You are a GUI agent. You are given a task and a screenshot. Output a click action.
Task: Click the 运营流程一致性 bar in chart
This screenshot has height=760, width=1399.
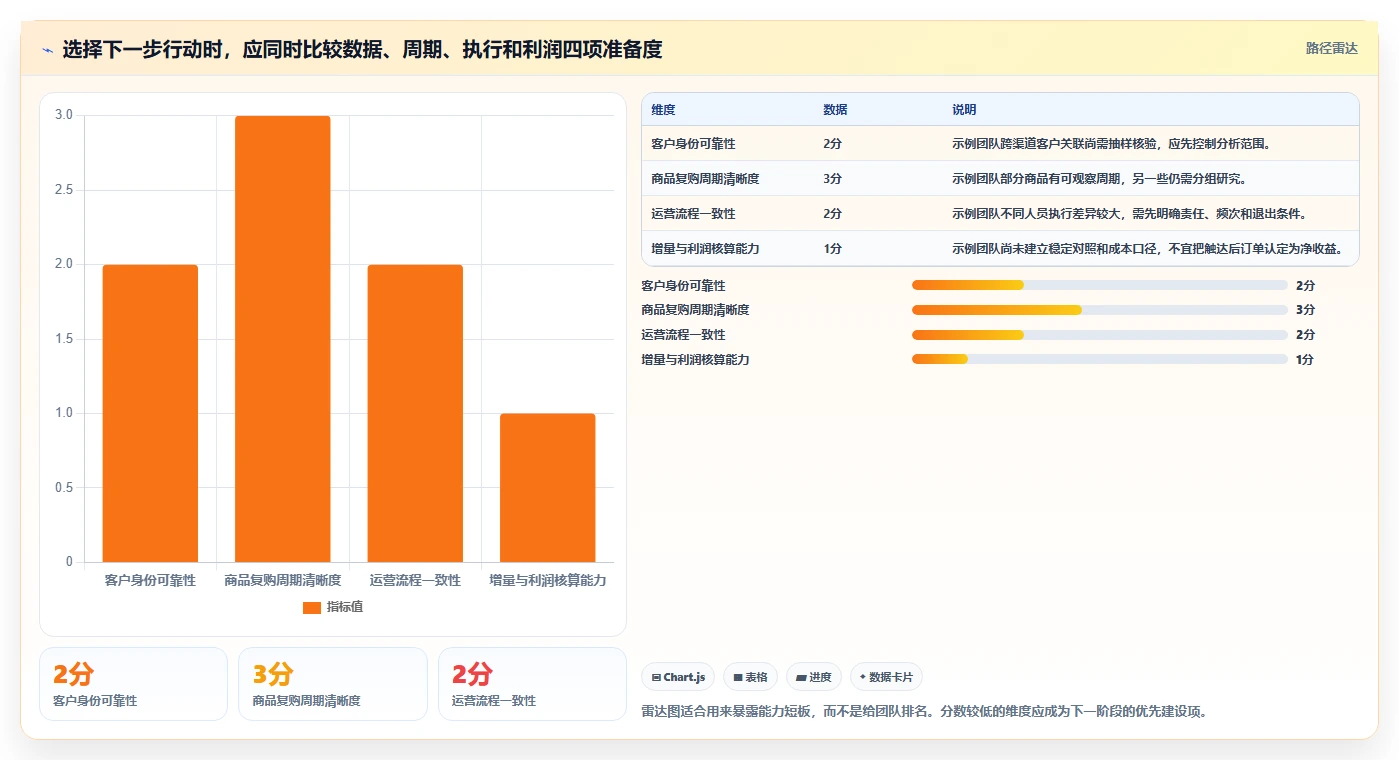click(415, 413)
